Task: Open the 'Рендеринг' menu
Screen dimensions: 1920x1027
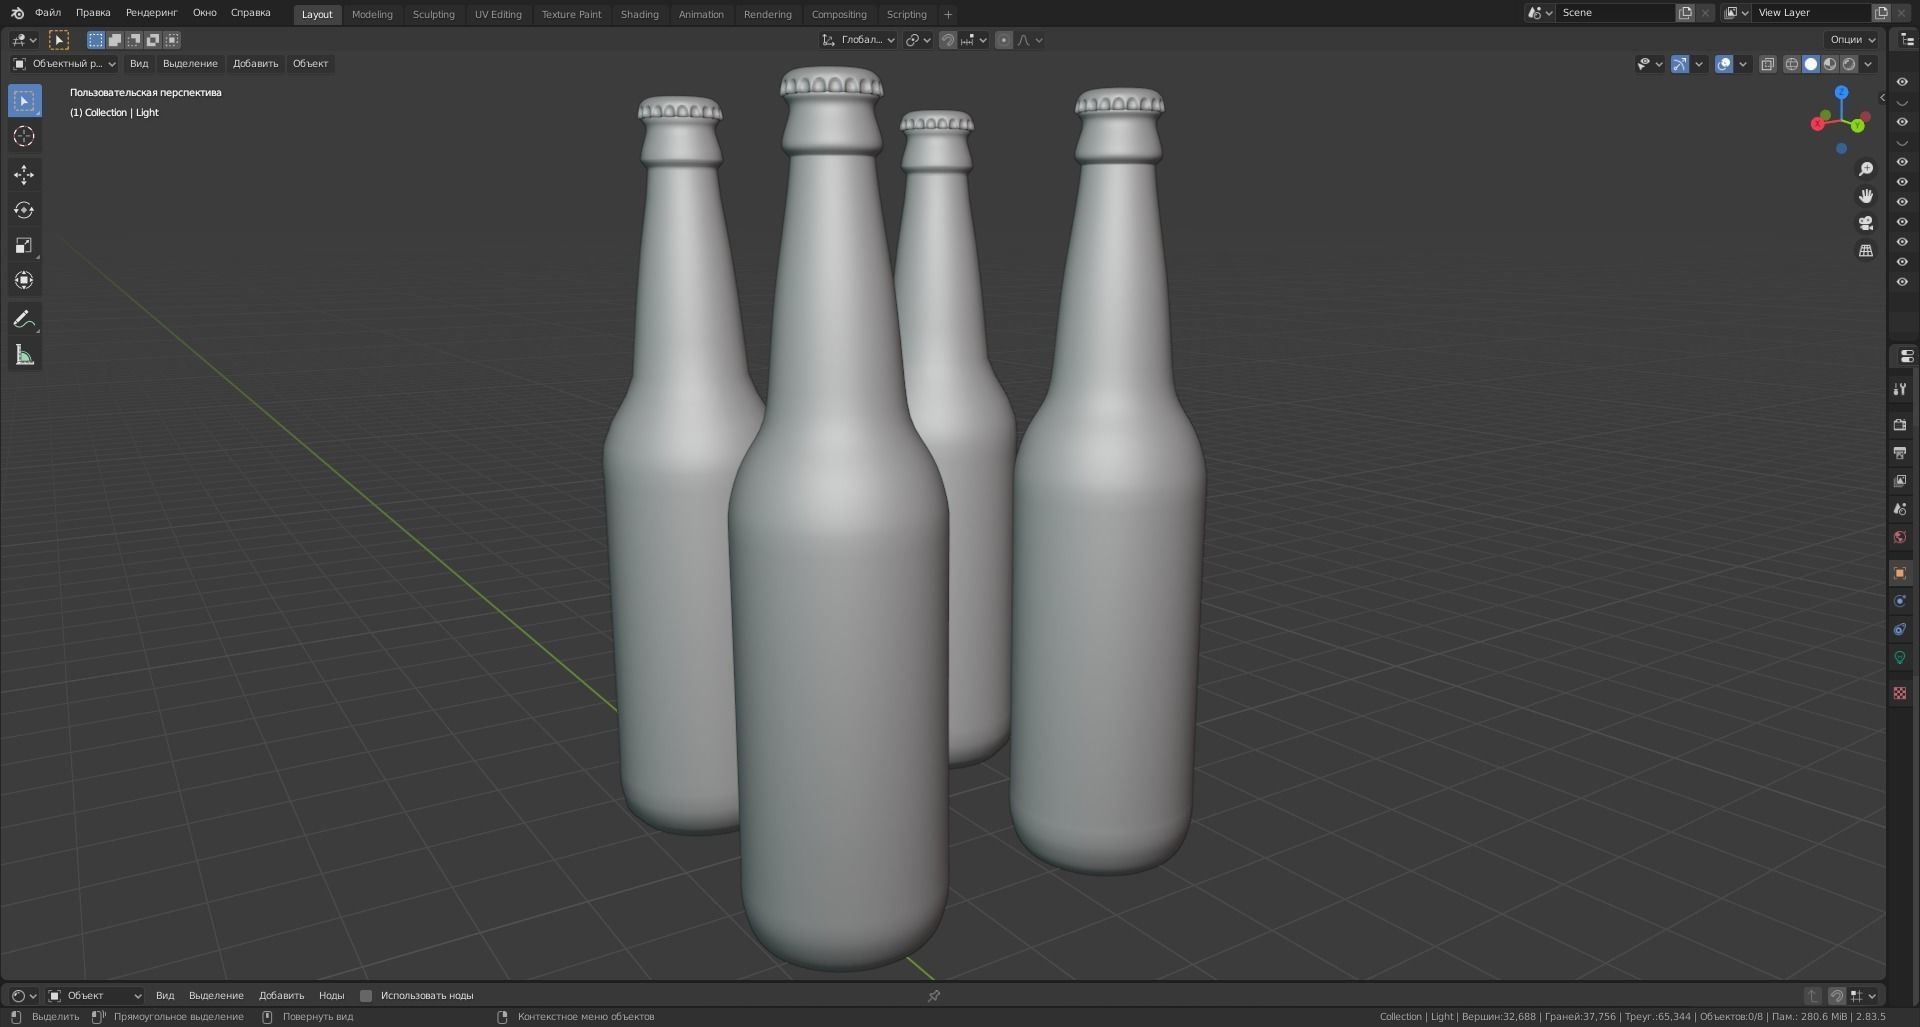Action: pos(152,13)
